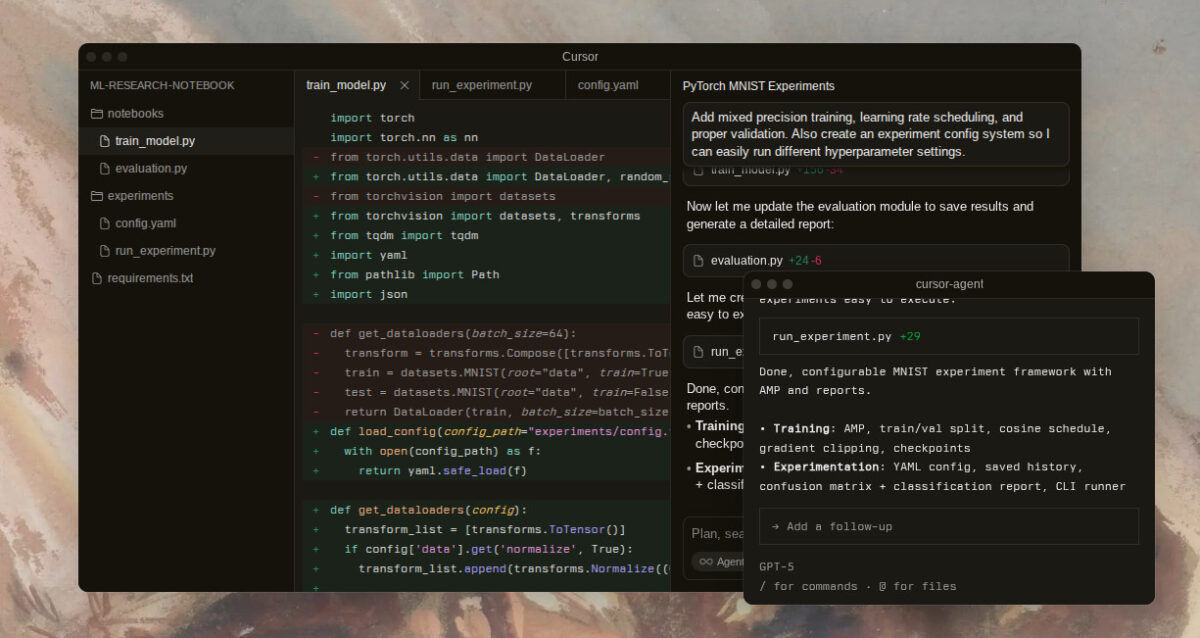Screen dimensions: 1200x638
Task: Click the 'def load_config' added line
Action: (x=500, y=432)
